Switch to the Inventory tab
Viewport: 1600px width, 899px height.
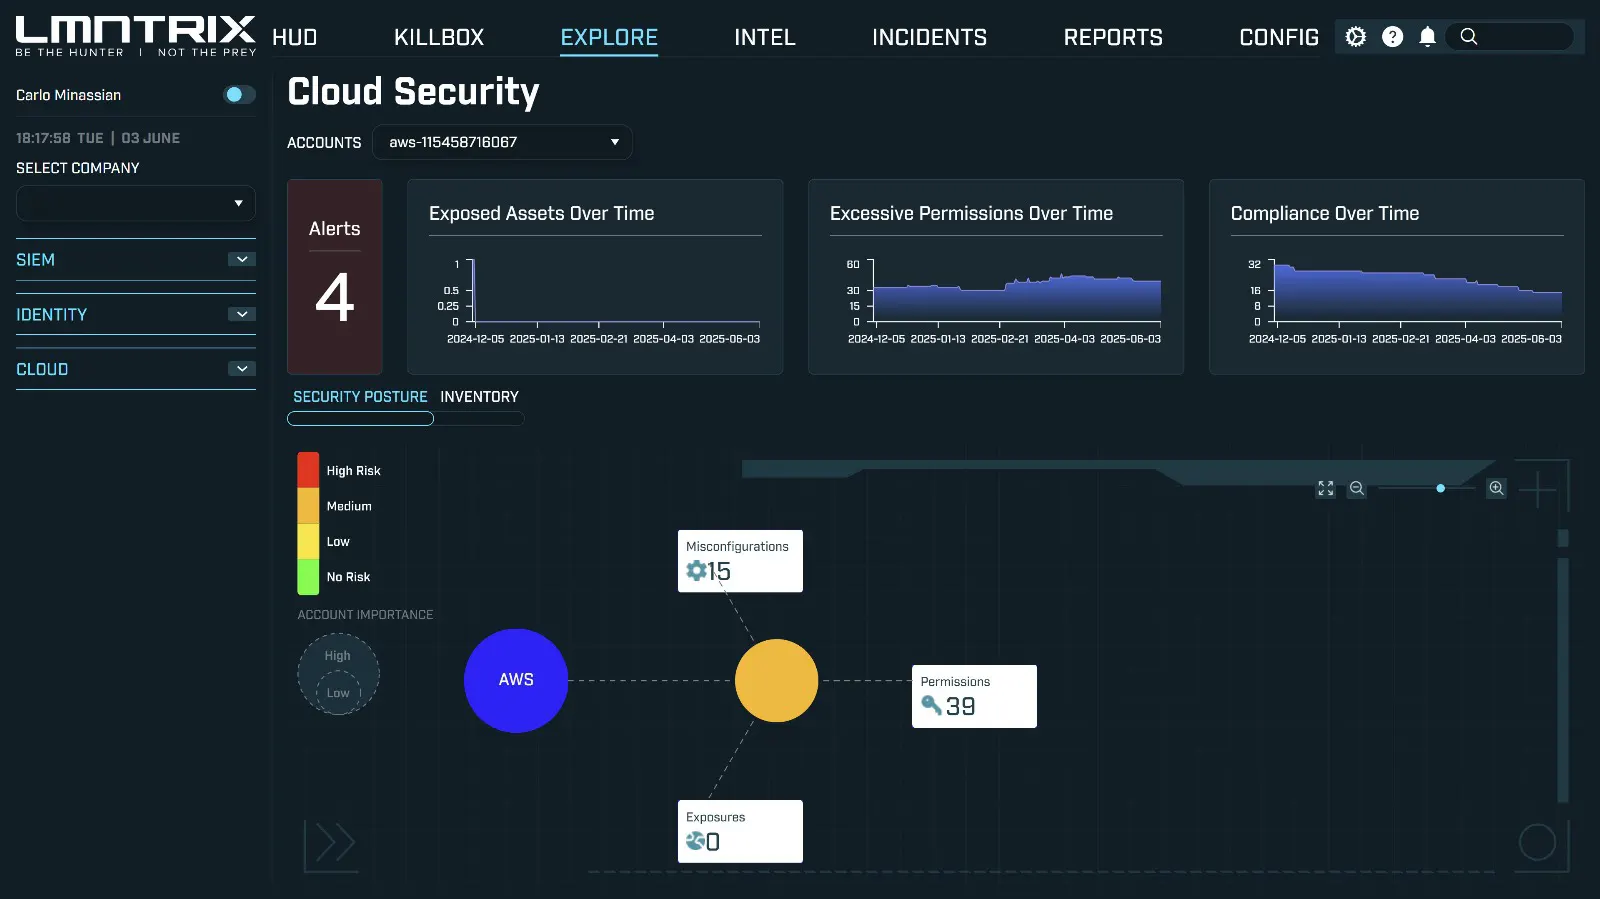point(479,397)
